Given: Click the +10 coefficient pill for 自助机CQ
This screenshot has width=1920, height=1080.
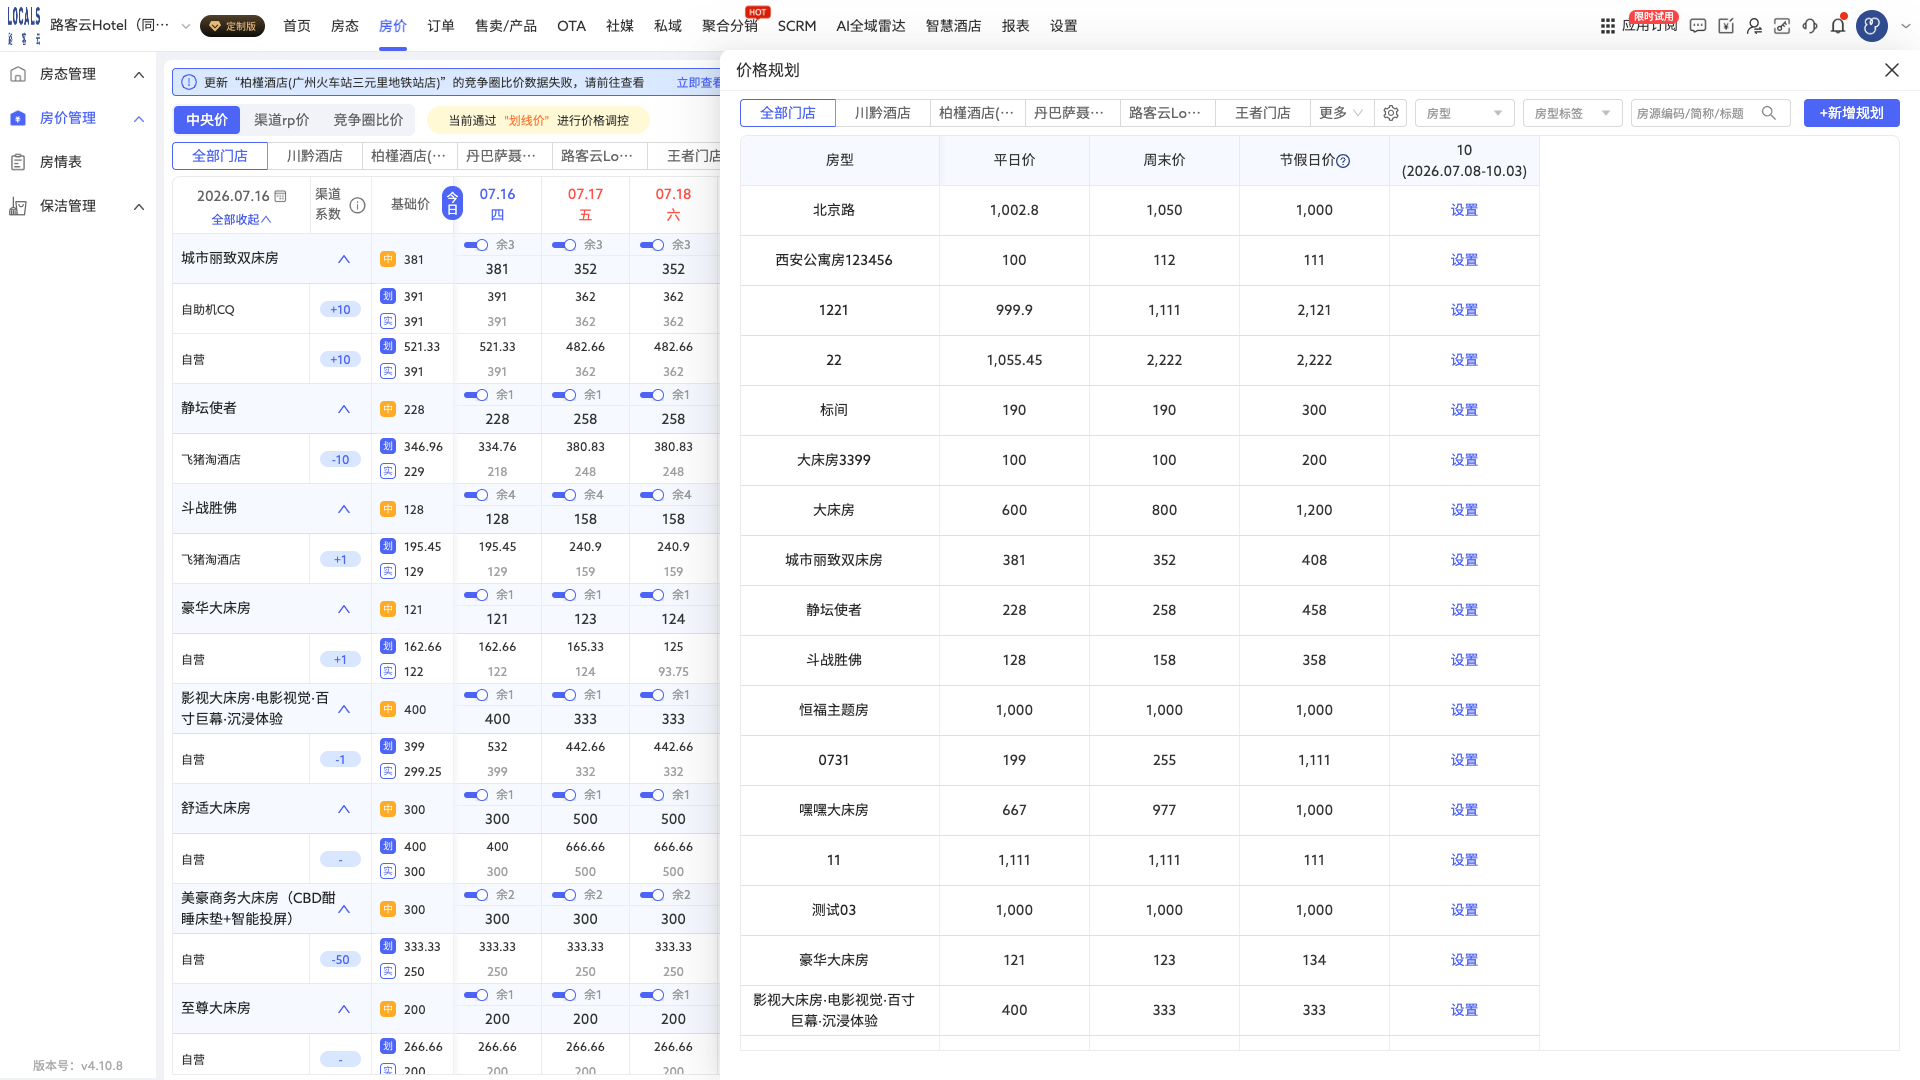Looking at the screenshot, I should (x=340, y=309).
